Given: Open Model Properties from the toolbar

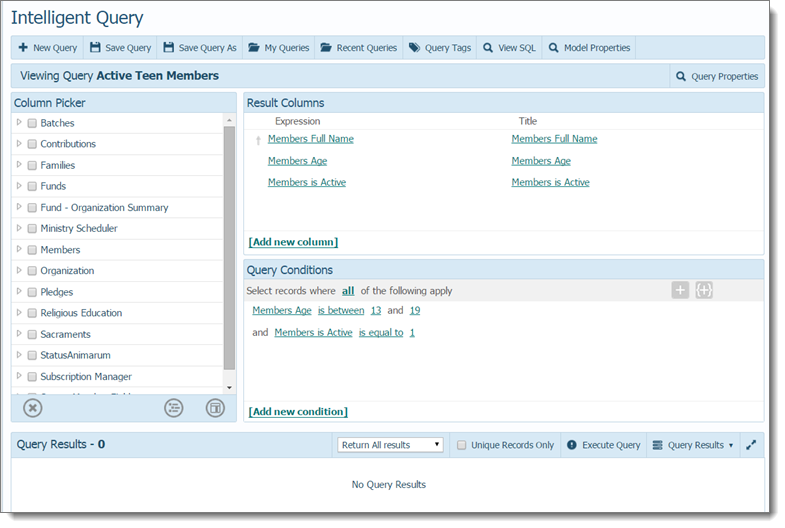Looking at the screenshot, I should pos(589,48).
